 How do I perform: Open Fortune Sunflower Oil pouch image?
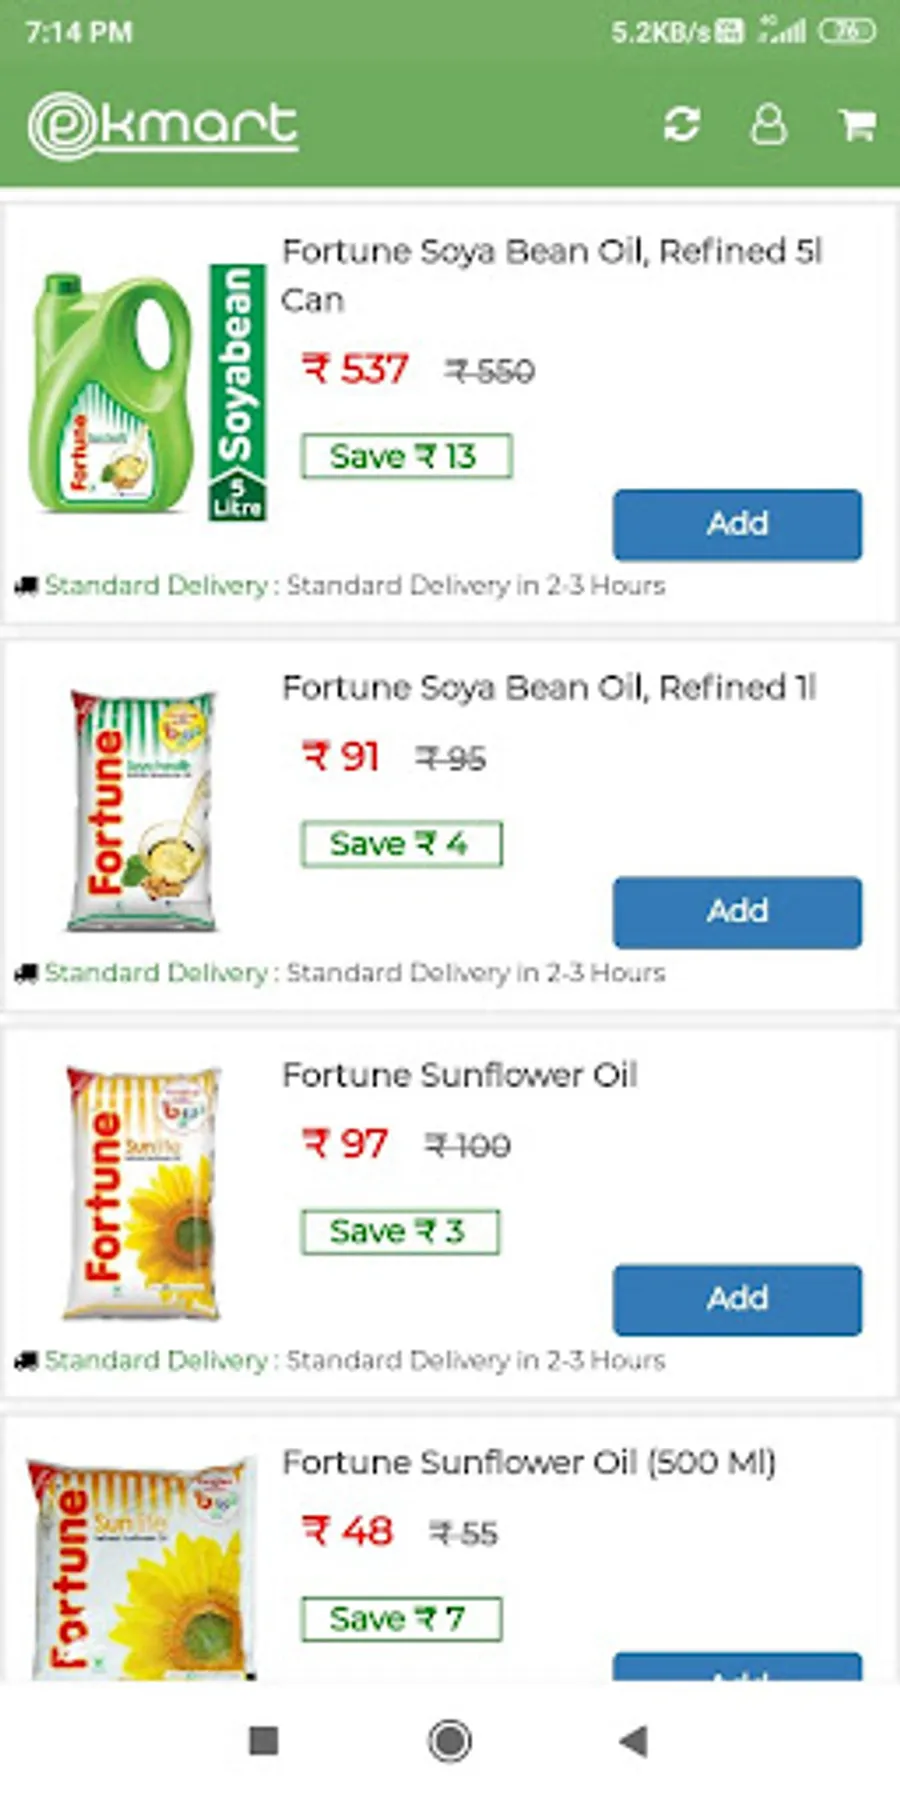click(x=142, y=1193)
